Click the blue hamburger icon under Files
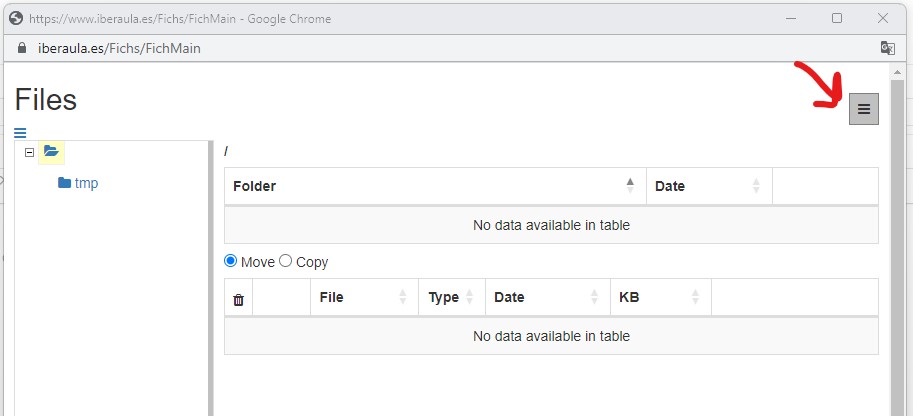Image resolution: width=913 pixels, height=416 pixels. [x=20, y=133]
